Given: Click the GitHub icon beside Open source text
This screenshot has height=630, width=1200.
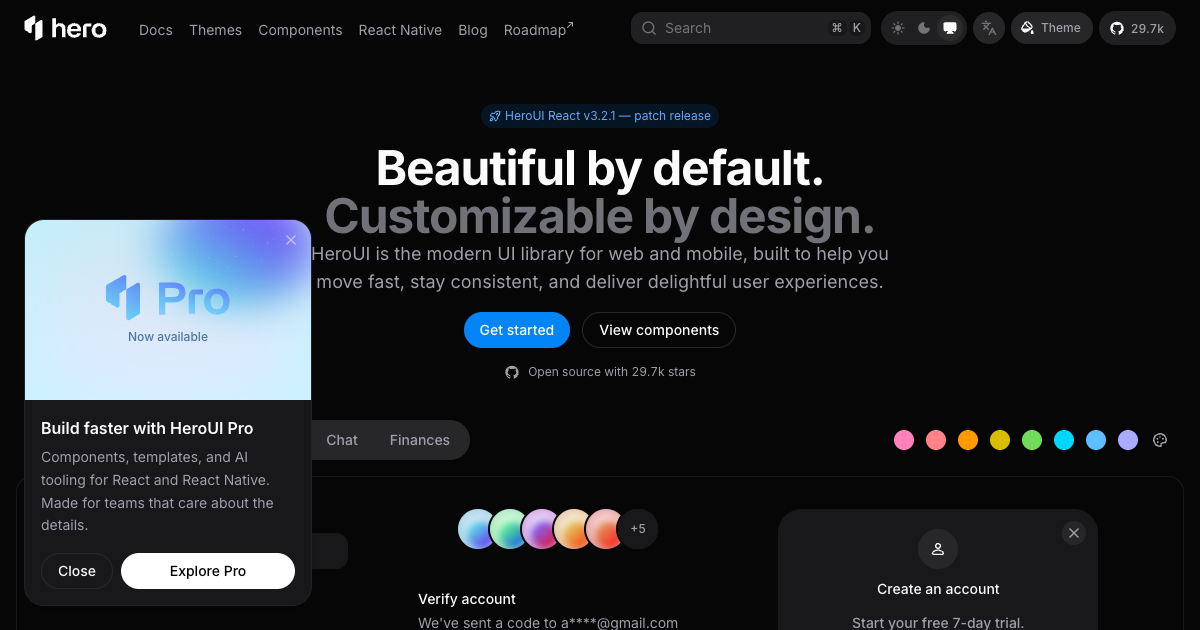Looking at the screenshot, I should pyautogui.click(x=512, y=372).
